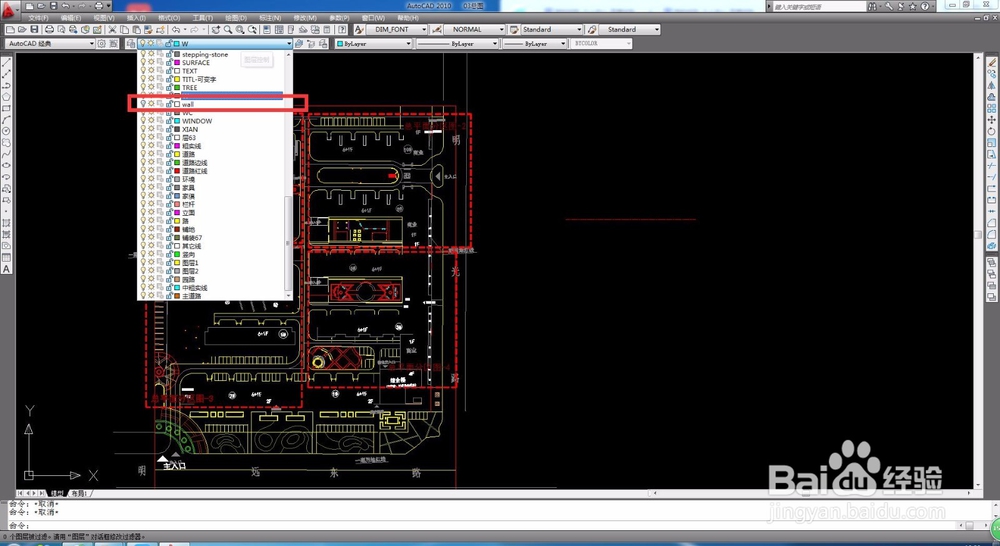The height and width of the screenshot is (546, 1000).
Task: Toggle on/off lightbulb for wall layer
Action: (x=143, y=104)
